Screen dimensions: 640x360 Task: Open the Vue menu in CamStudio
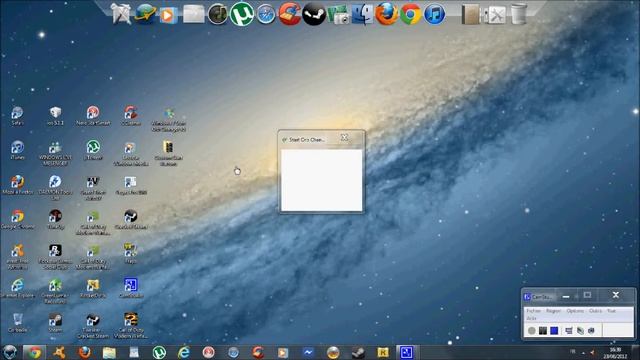point(611,311)
